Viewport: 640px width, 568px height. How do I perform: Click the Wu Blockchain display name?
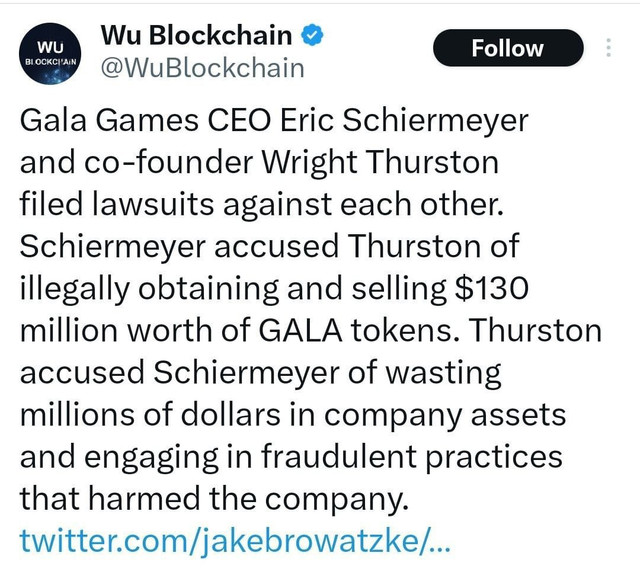pos(196,35)
